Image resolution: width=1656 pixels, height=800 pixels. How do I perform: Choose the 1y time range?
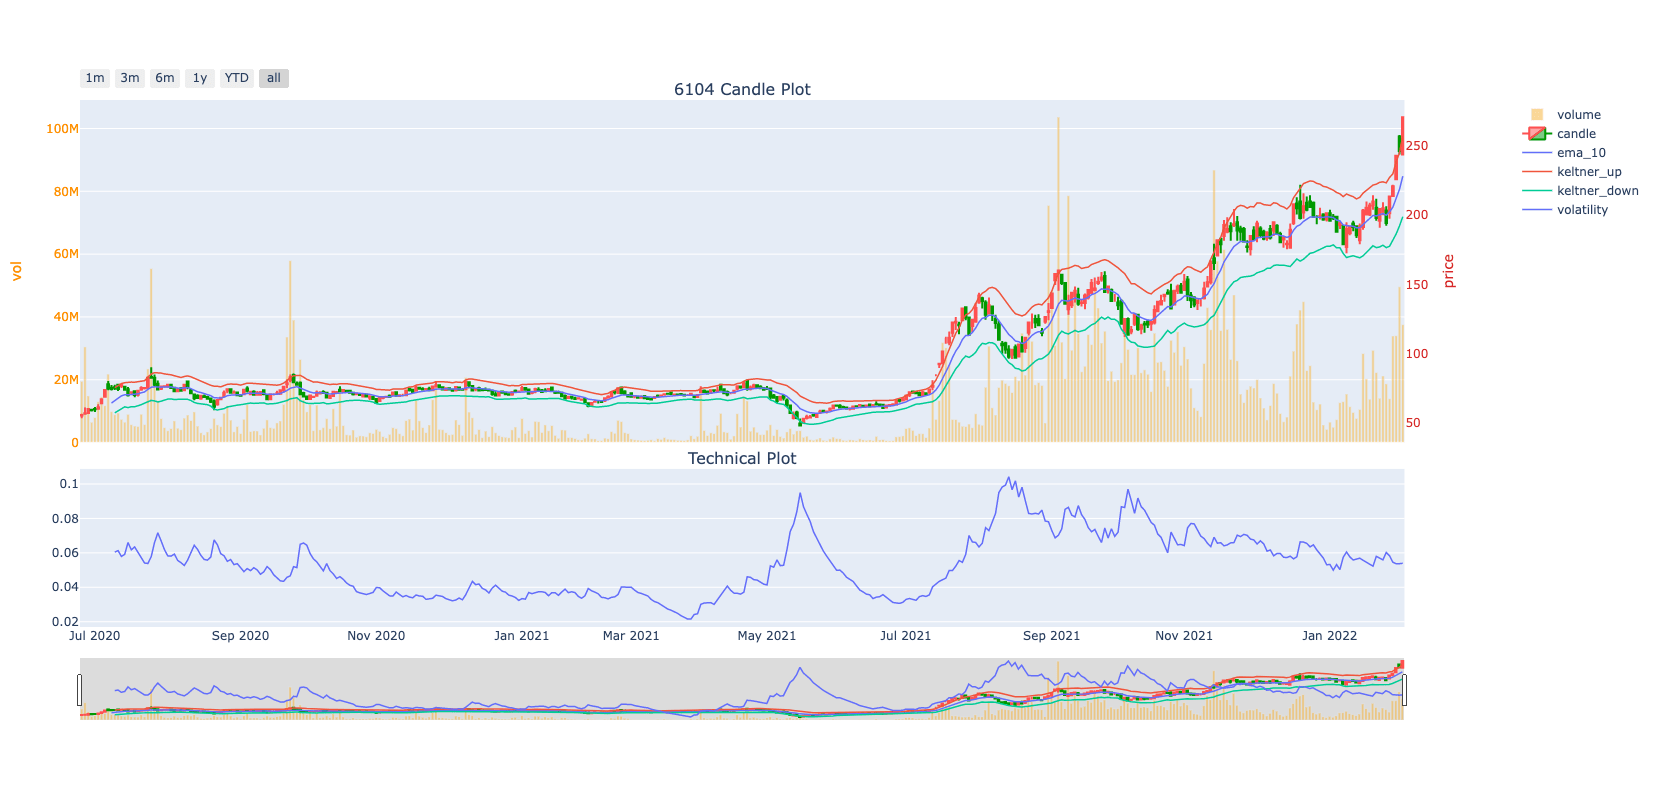(200, 78)
